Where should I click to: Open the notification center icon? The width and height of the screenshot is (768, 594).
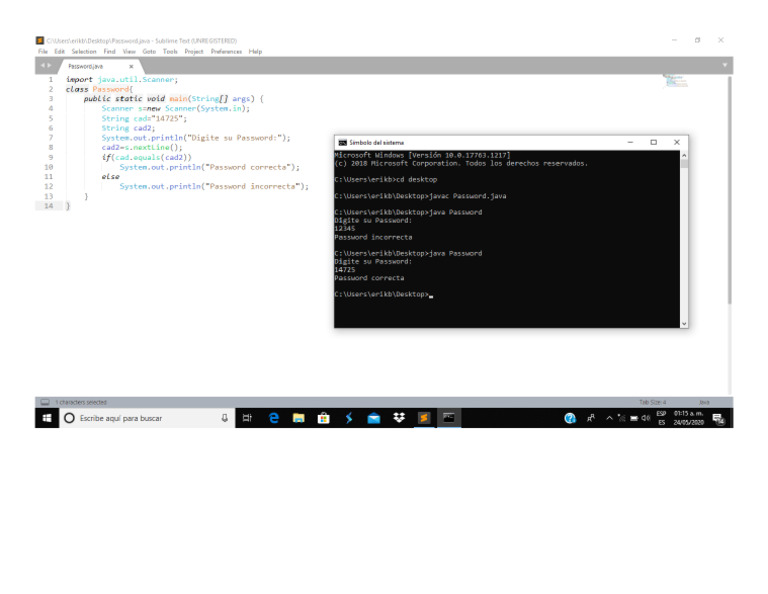point(717,418)
